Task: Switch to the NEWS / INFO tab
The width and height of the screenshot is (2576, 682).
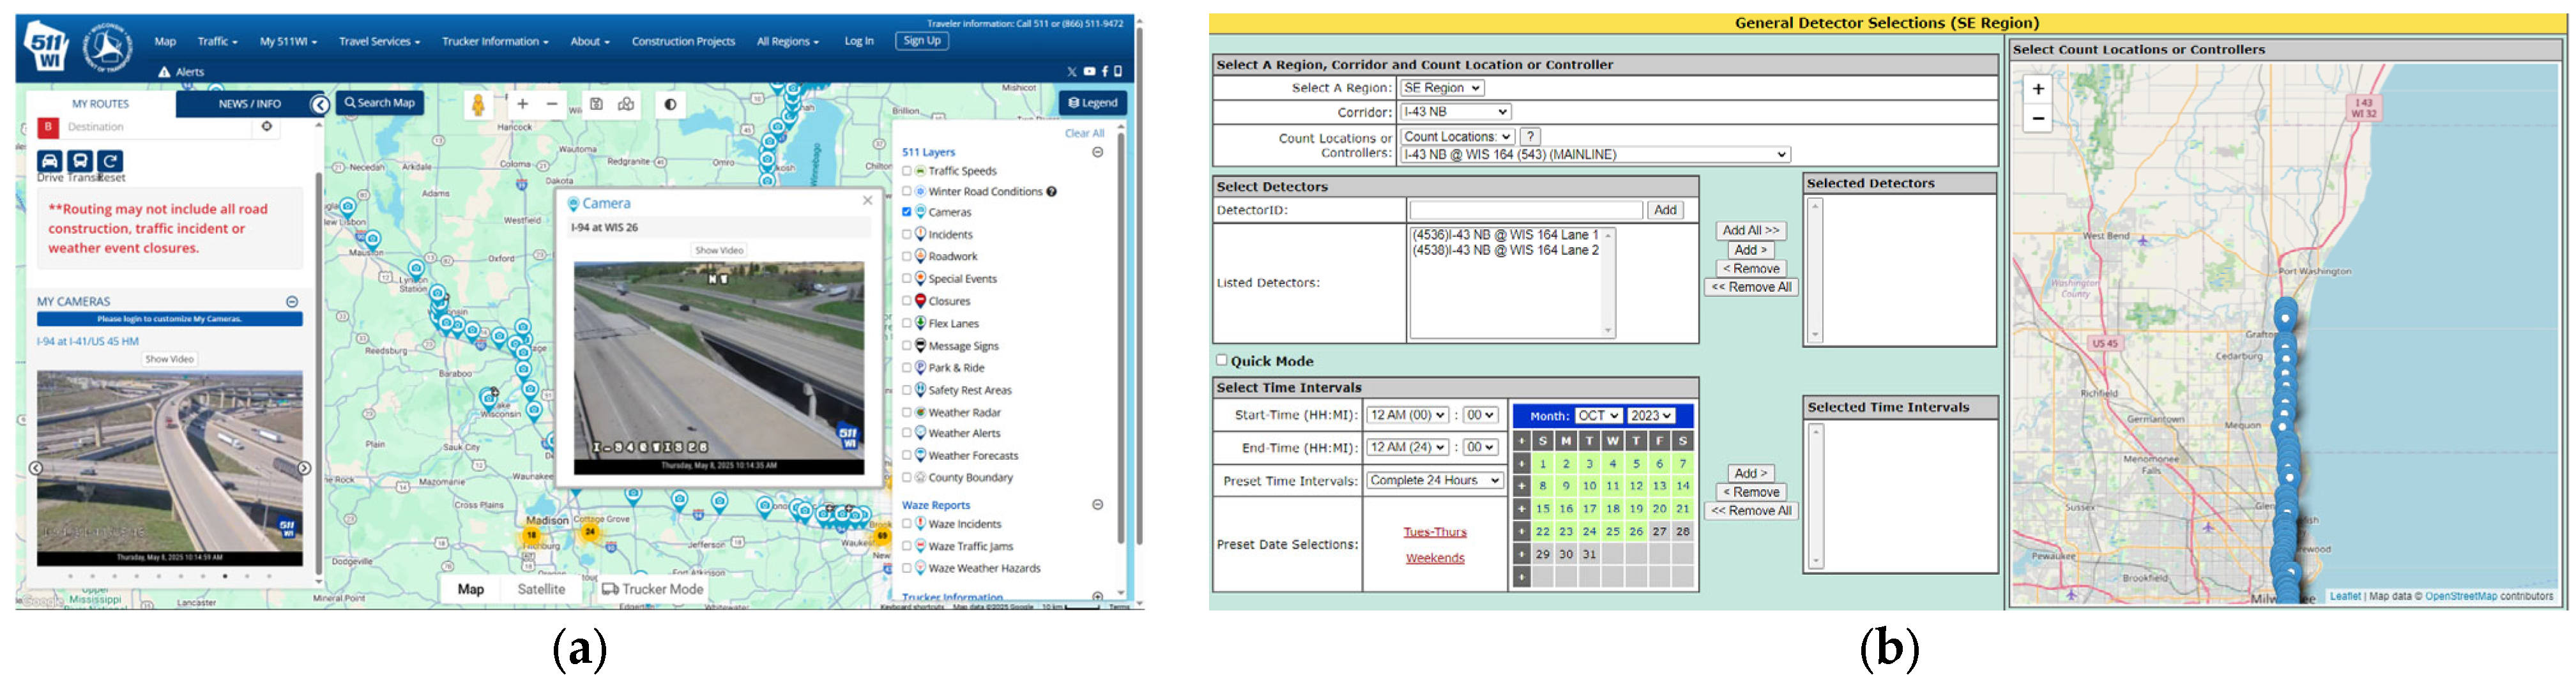Action: coord(249,104)
